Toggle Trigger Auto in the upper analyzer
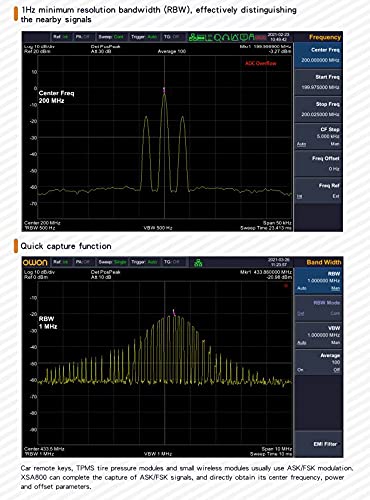The height and width of the screenshot is (500, 370). [x=144, y=37]
